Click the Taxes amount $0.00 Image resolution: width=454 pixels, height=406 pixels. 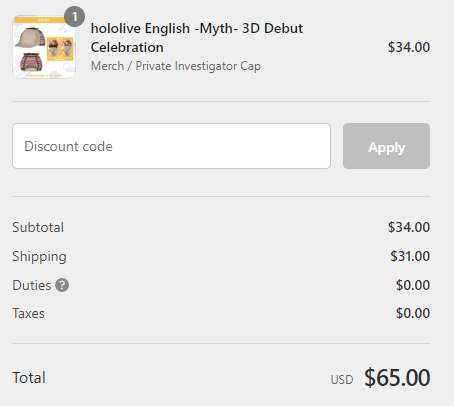tap(413, 313)
